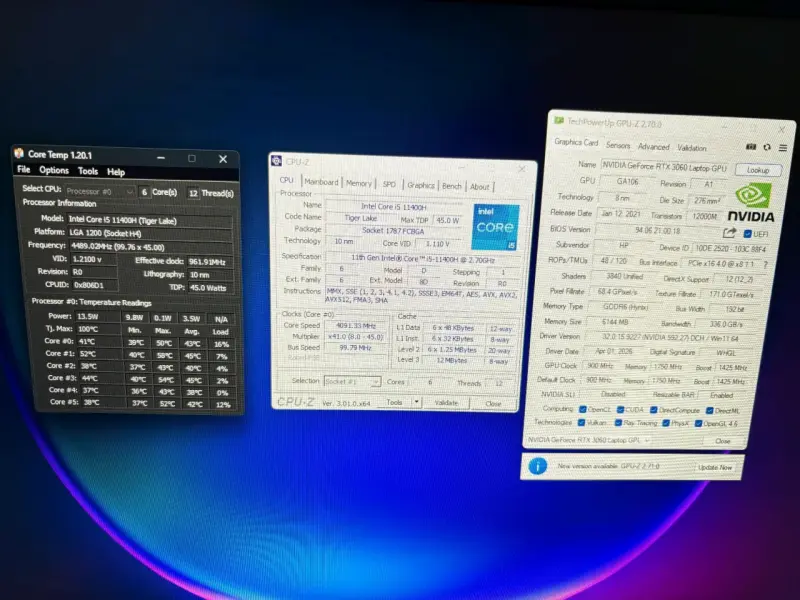Screen dimensions: 800x600
Task: Click the Close button in CPU-Z footer
Action: point(493,403)
